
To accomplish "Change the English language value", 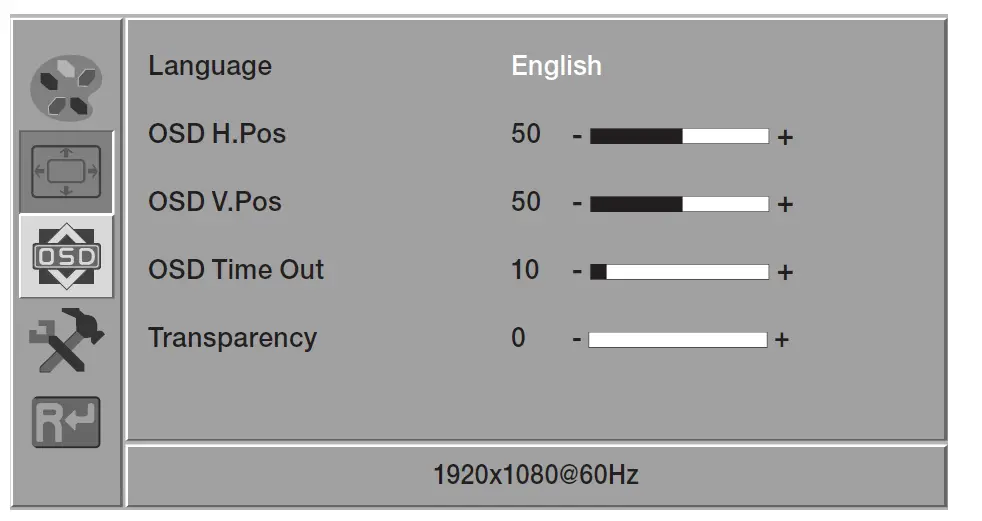I will [x=556, y=66].
